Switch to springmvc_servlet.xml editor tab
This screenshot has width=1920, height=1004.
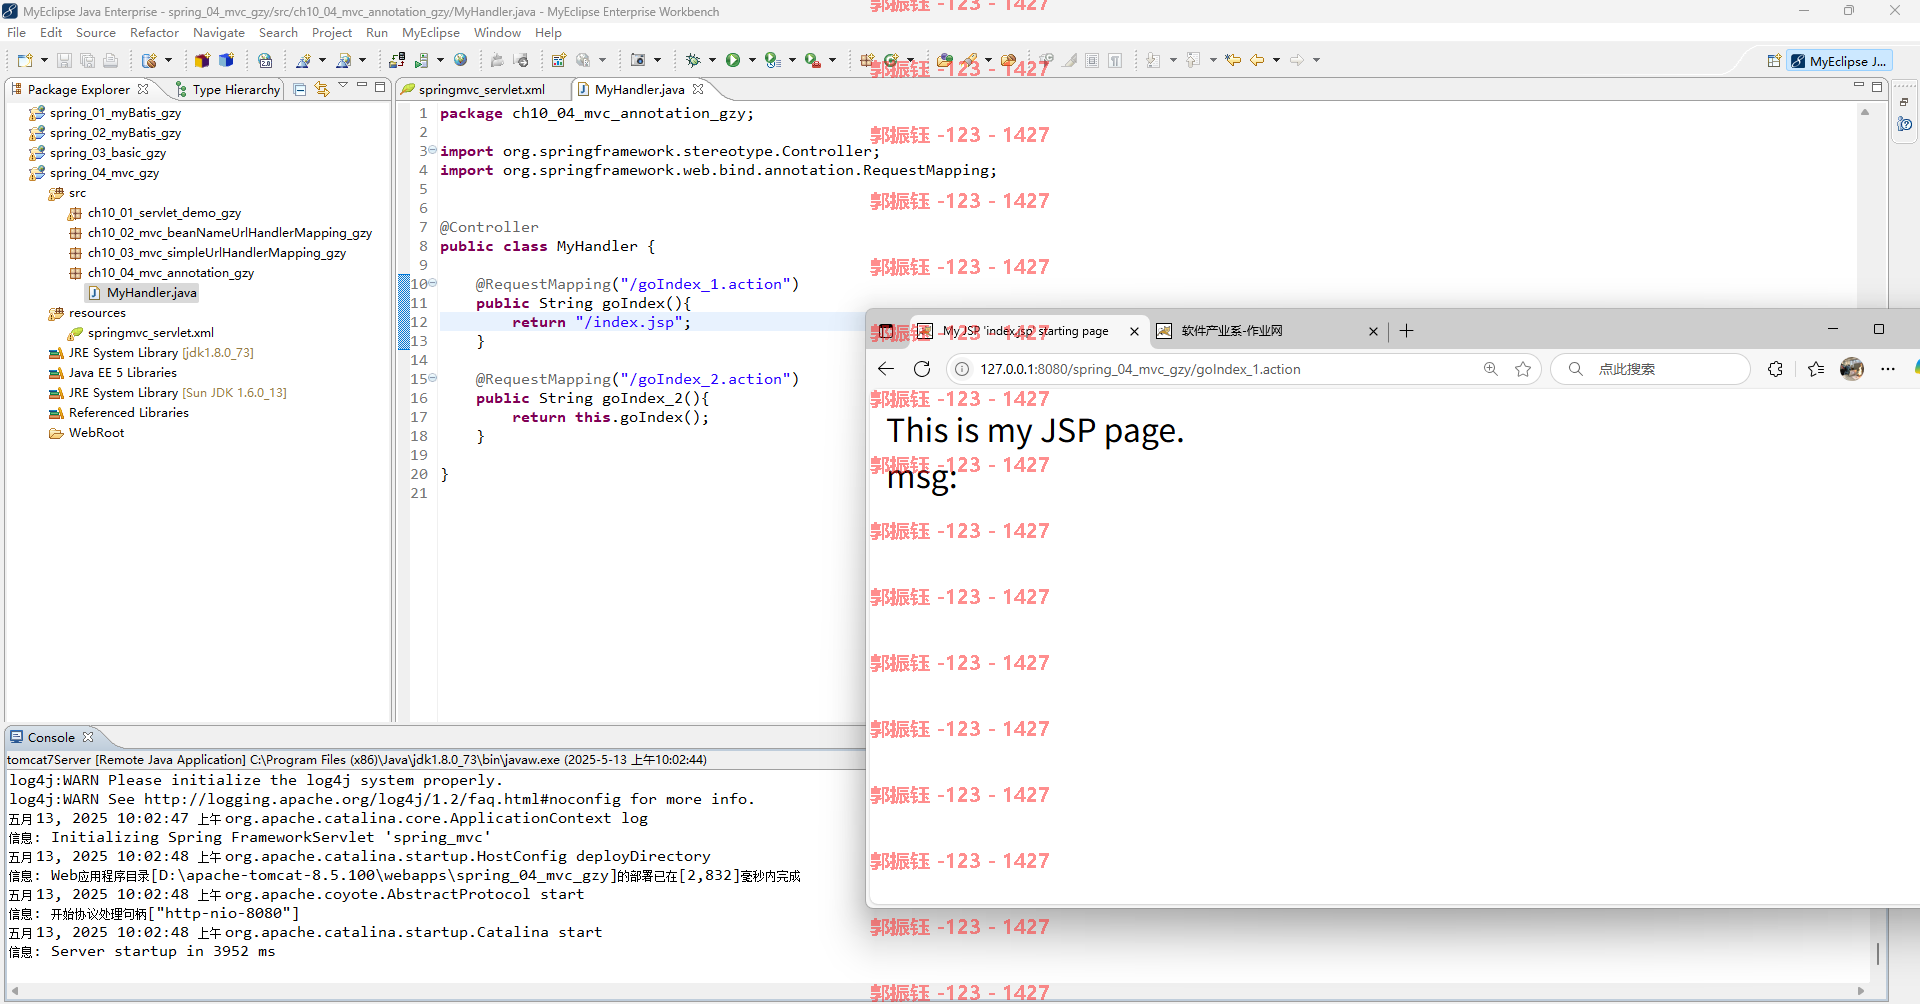[481, 89]
